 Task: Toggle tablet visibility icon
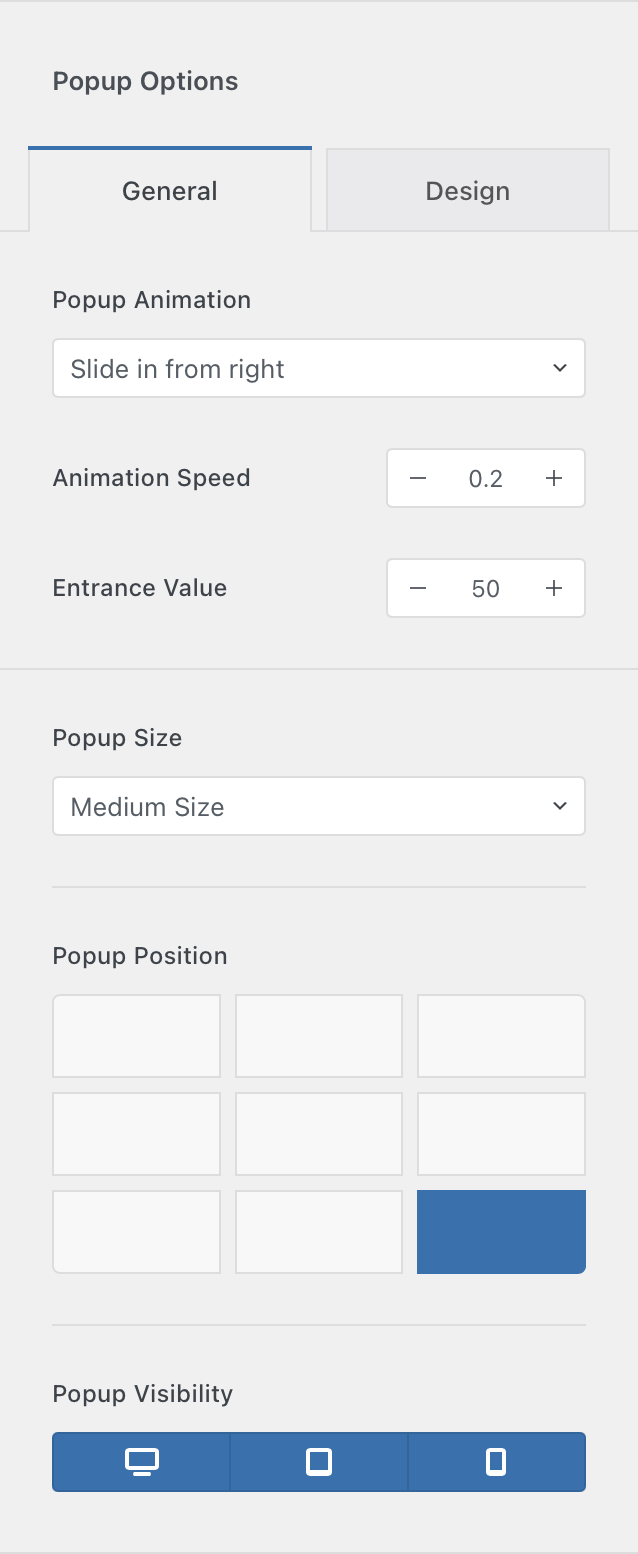click(x=319, y=1462)
